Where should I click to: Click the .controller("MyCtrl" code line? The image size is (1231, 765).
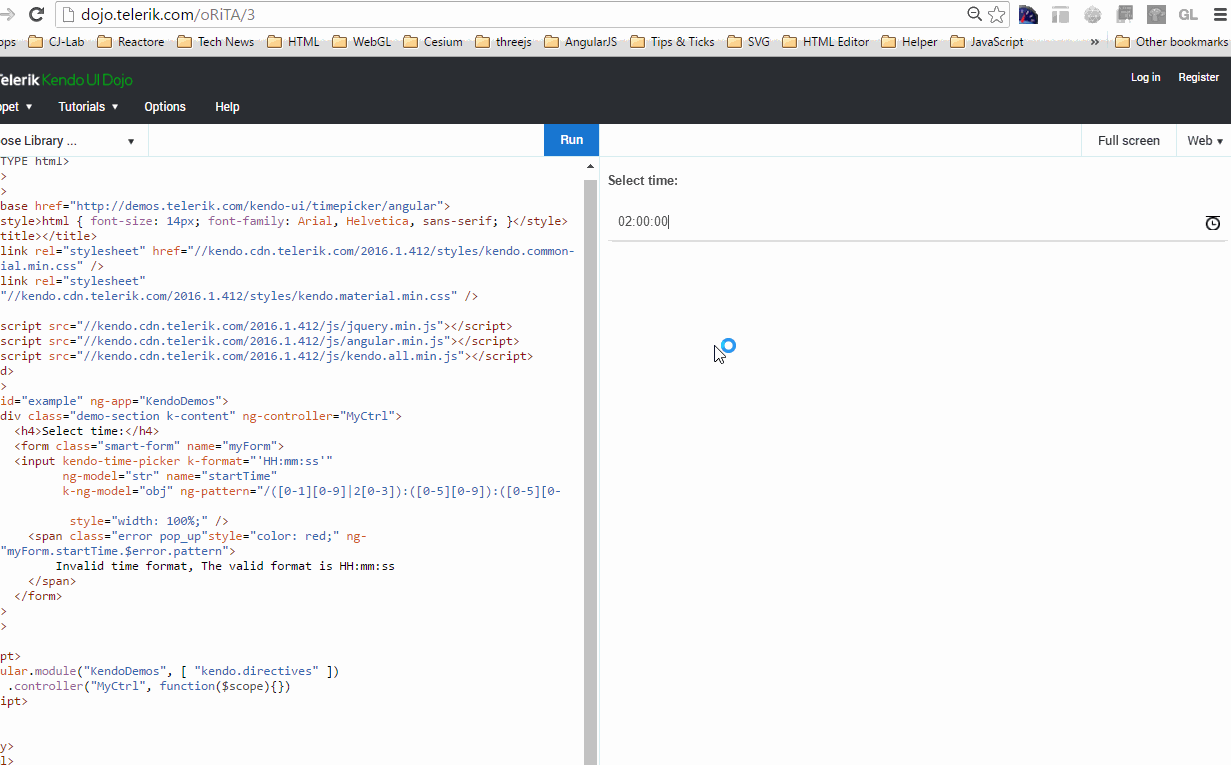[150, 686]
